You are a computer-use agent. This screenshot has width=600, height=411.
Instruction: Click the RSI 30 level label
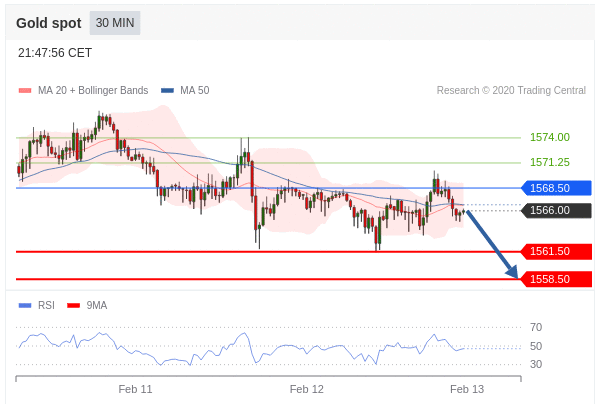(x=536, y=364)
